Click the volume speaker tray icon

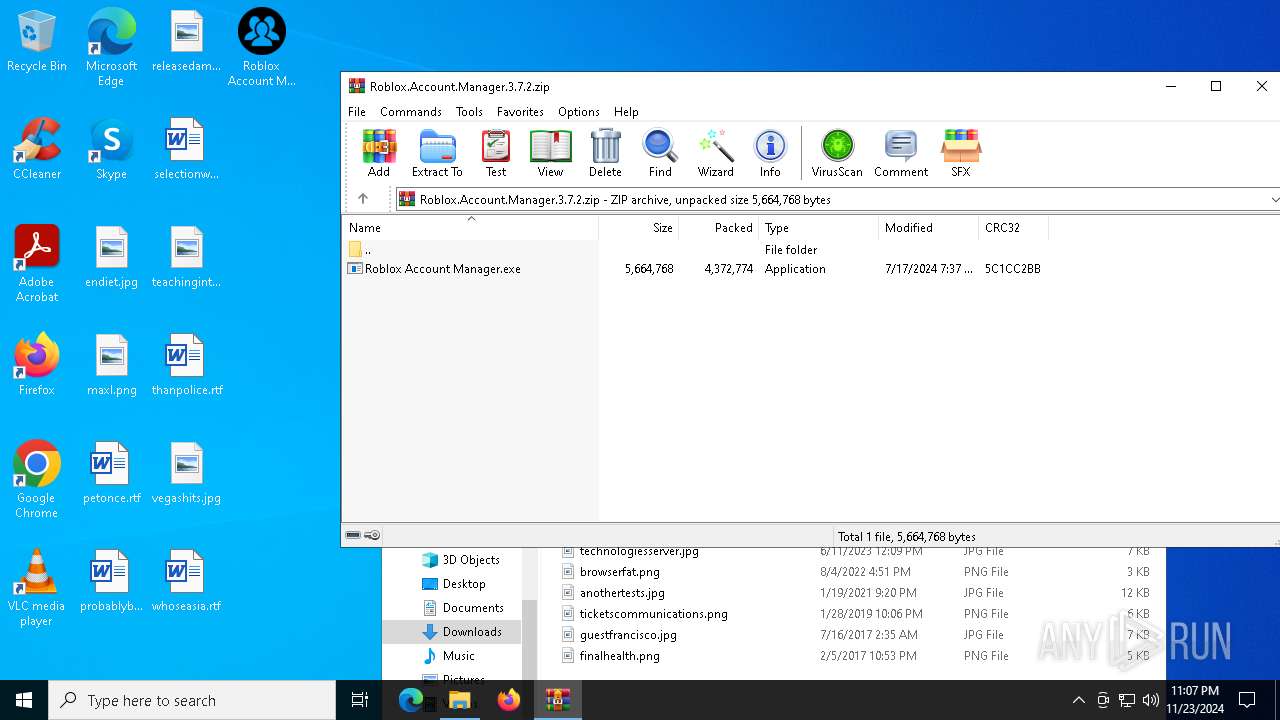[x=1151, y=700]
